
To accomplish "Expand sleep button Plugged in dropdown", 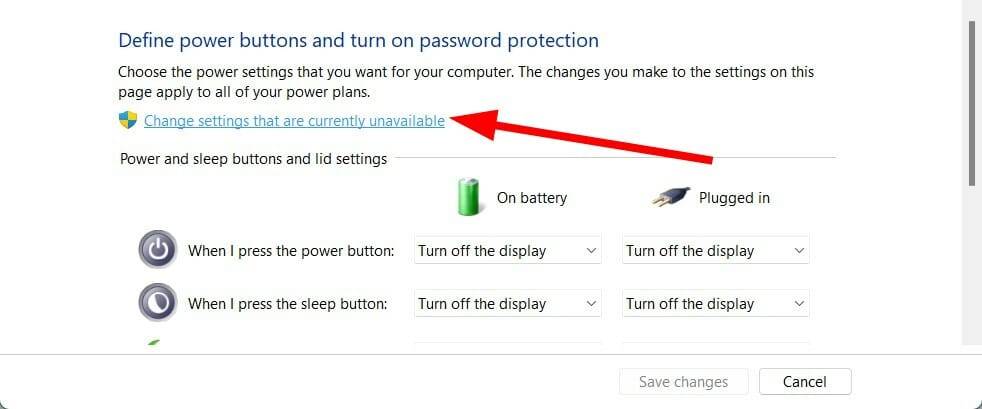I will pos(715,303).
